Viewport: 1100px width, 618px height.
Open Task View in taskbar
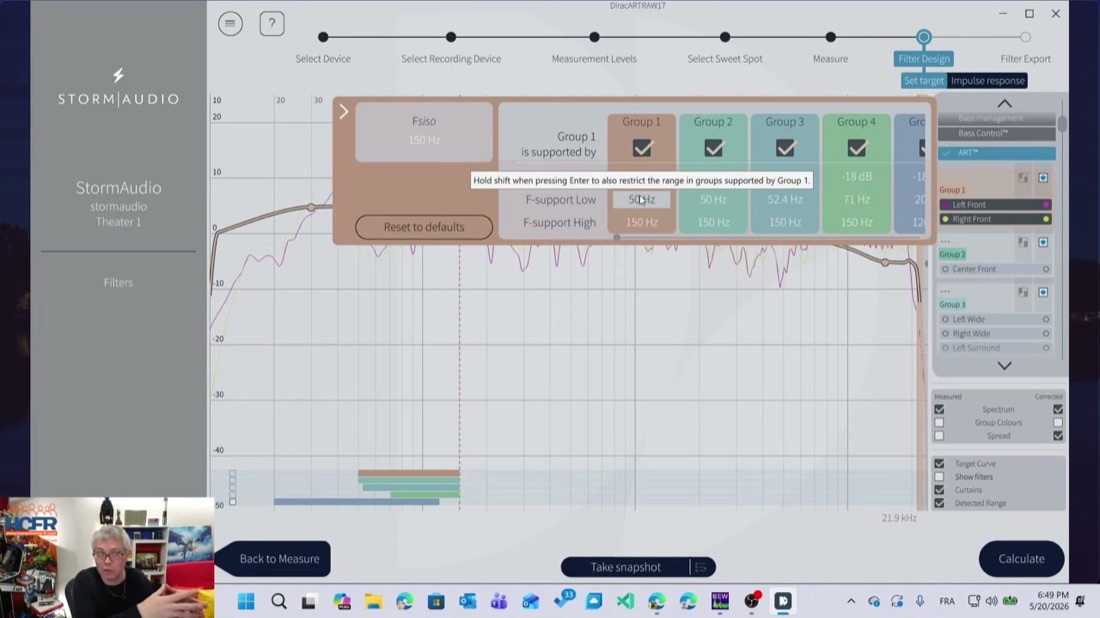[309, 601]
